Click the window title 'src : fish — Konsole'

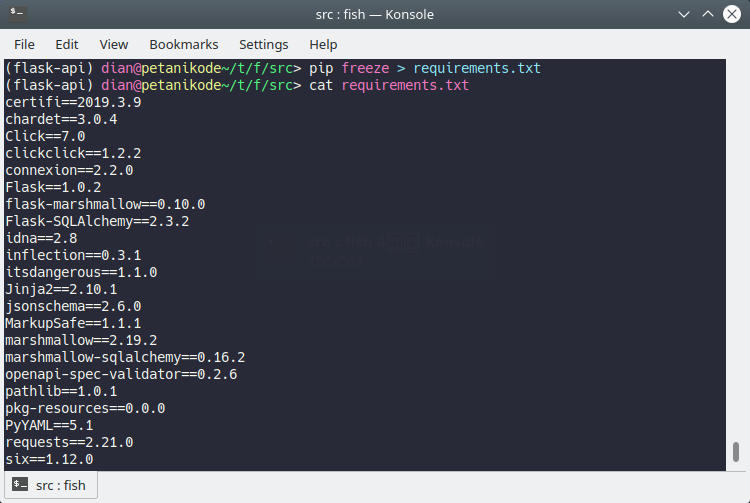375,15
